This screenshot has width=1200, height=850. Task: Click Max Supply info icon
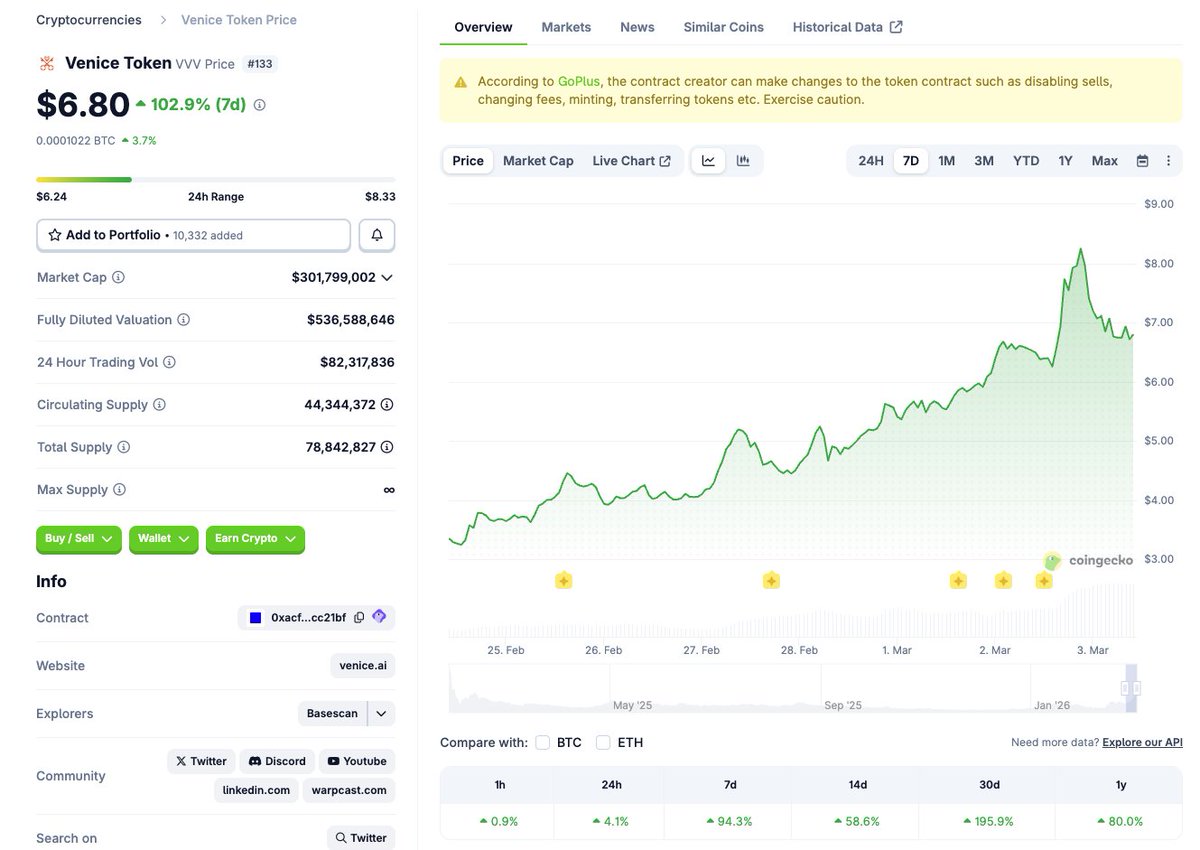coord(119,490)
